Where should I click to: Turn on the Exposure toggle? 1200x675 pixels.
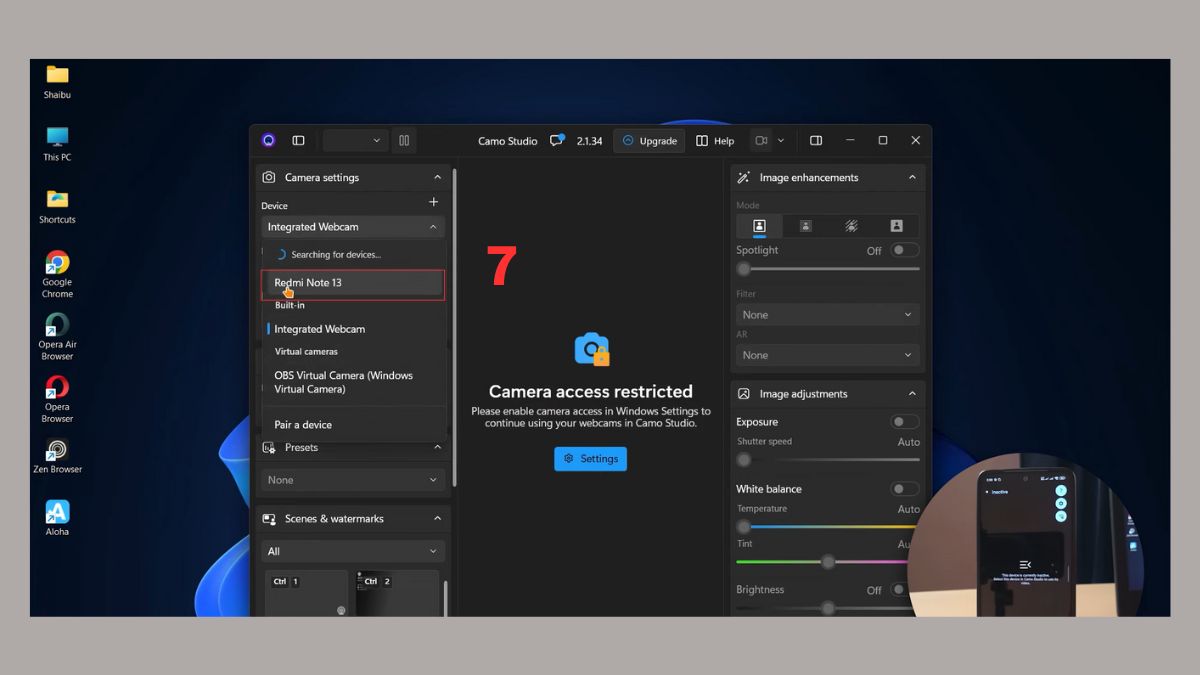tap(905, 422)
